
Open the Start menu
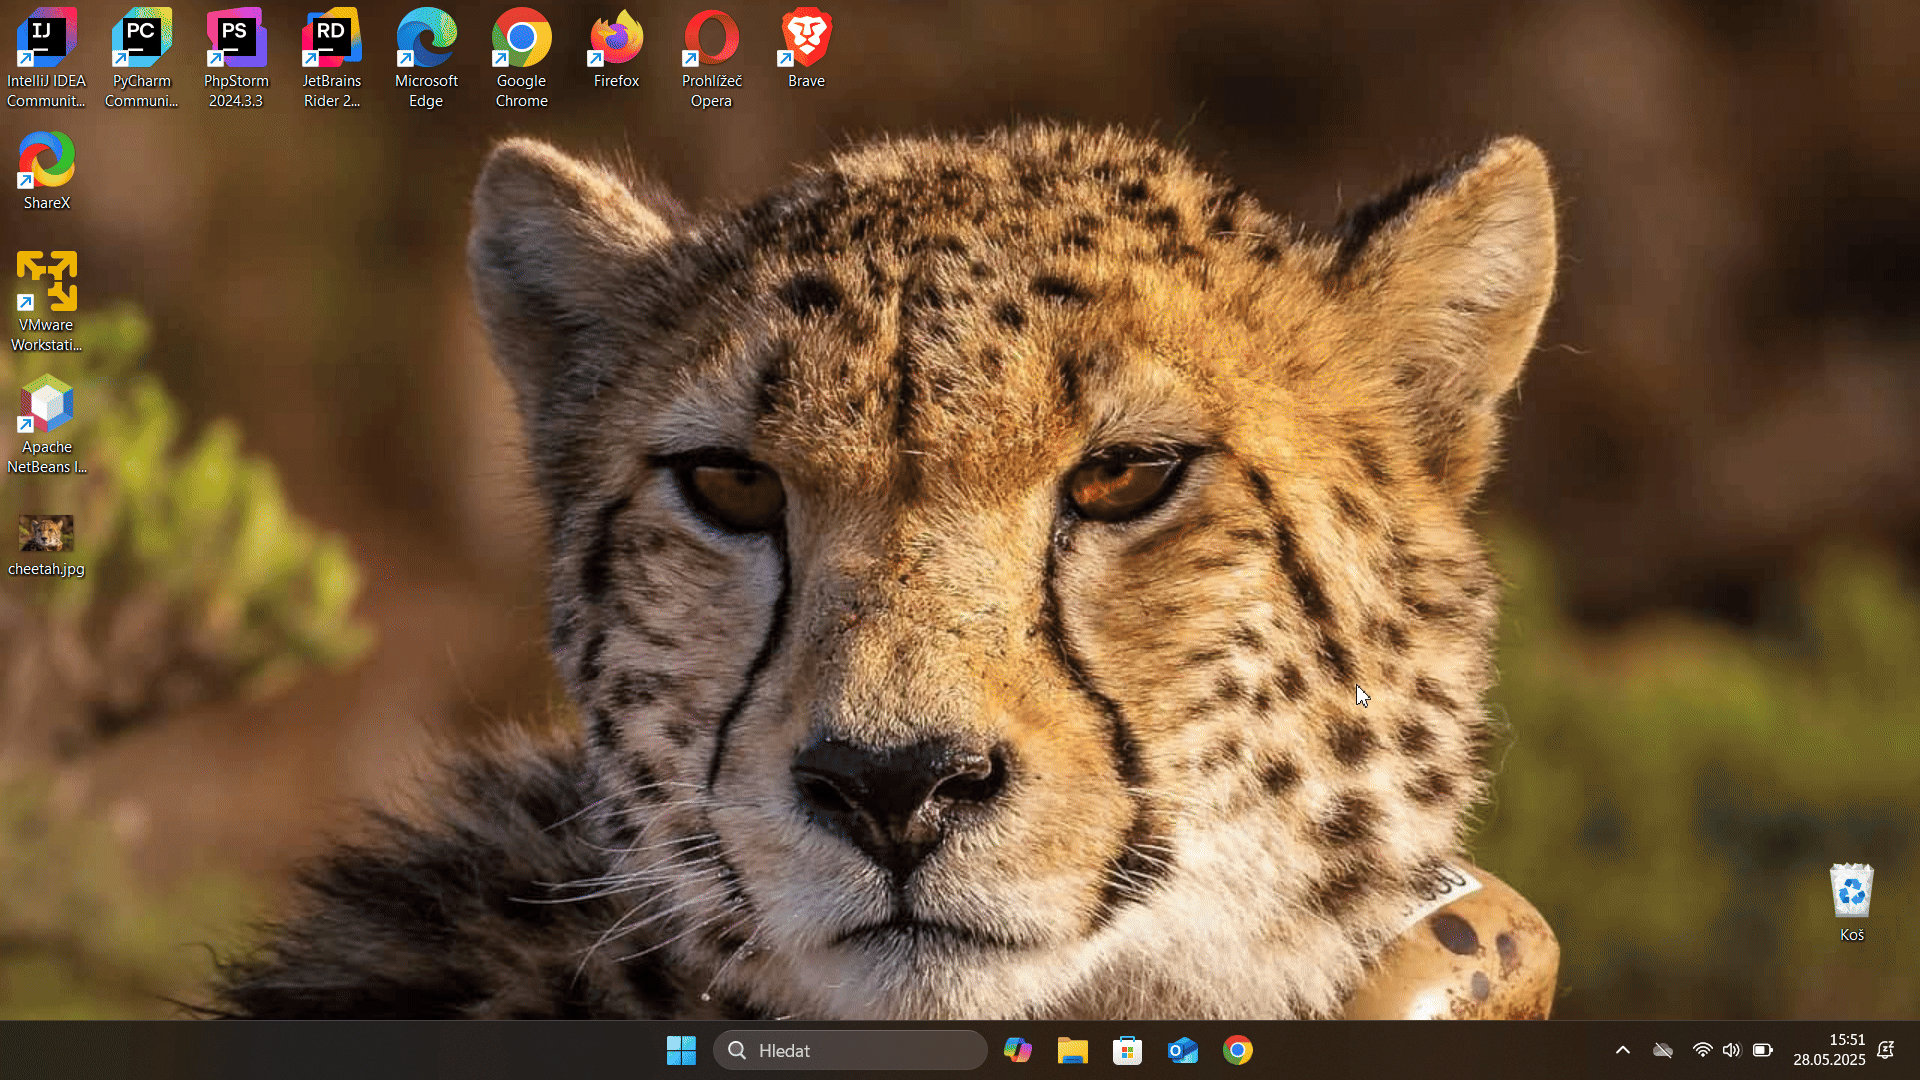(x=681, y=1050)
